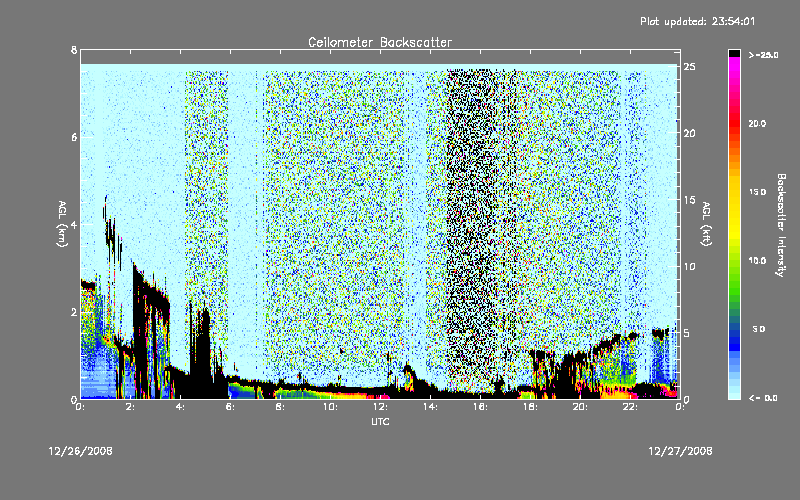Viewport: 800px width, 500px height.
Task: Click the '10' tick on the kft axis
Action: click(689, 266)
